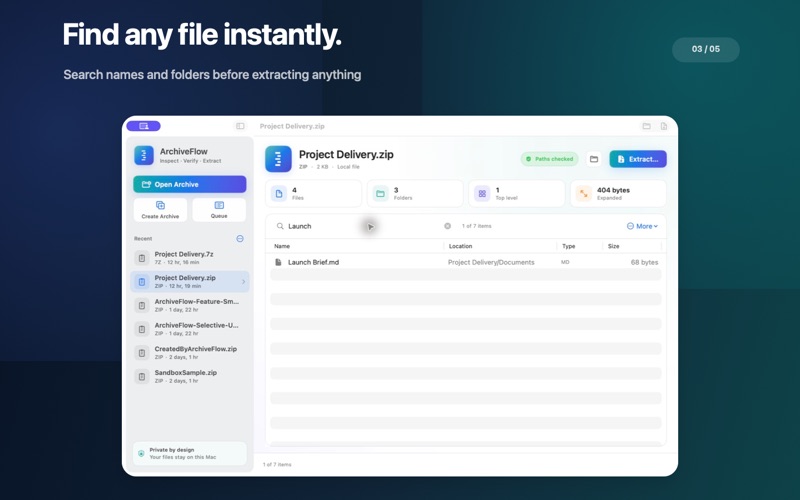Open ArchiveFlow-Feature-Sm... recent archive

click(x=190, y=305)
